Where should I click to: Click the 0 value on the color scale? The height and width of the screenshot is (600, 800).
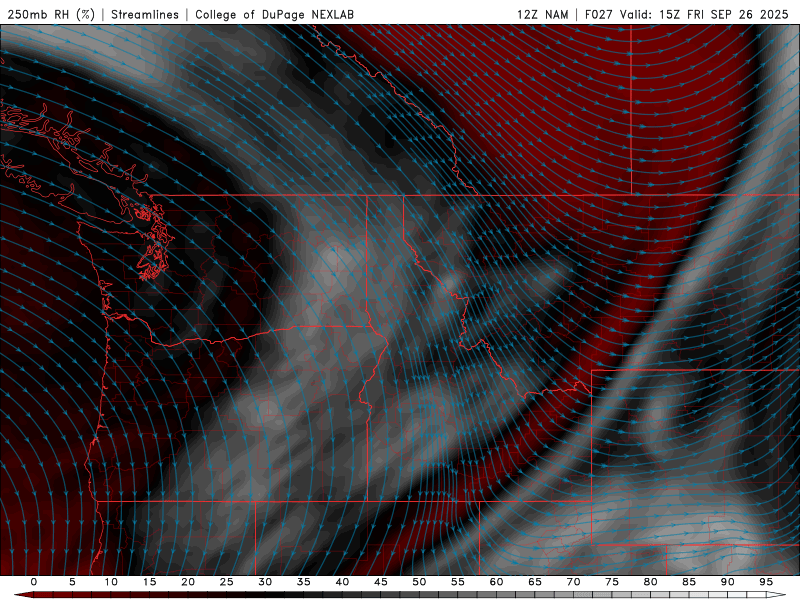pyautogui.click(x=34, y=582)
